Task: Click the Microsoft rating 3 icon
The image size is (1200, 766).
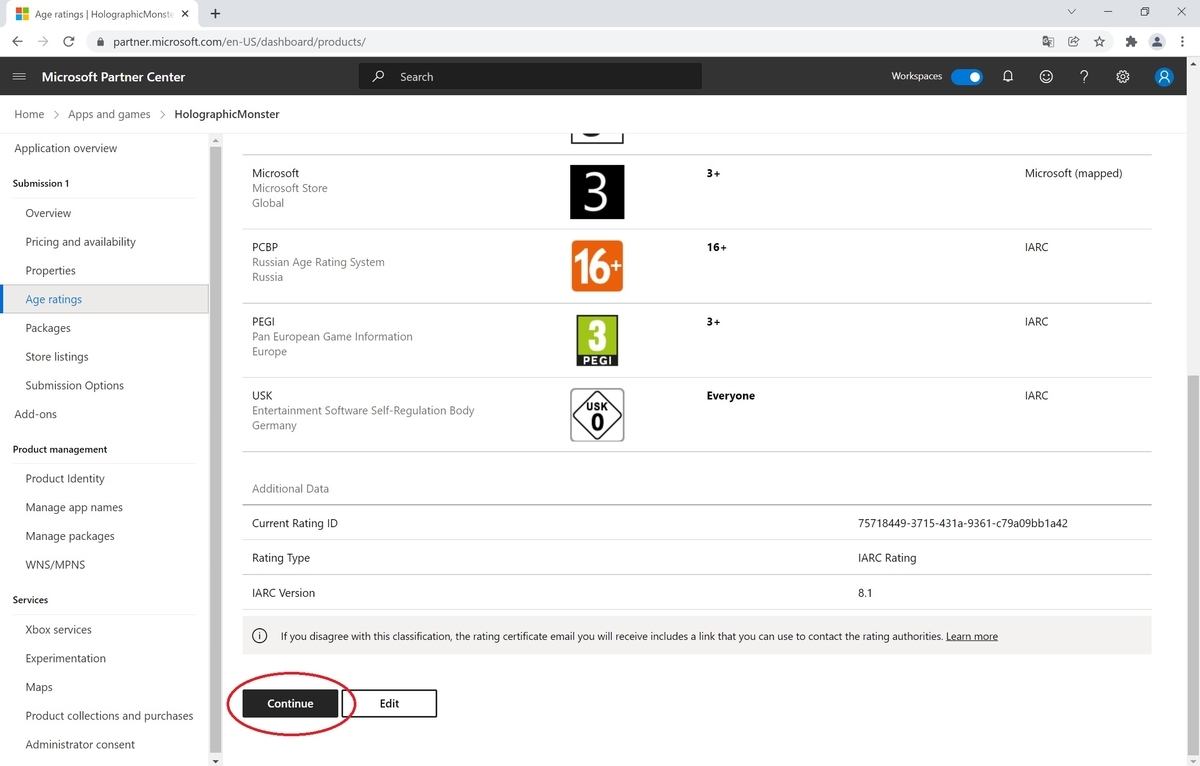Action: pyautogui.click(x=597, y=192)
